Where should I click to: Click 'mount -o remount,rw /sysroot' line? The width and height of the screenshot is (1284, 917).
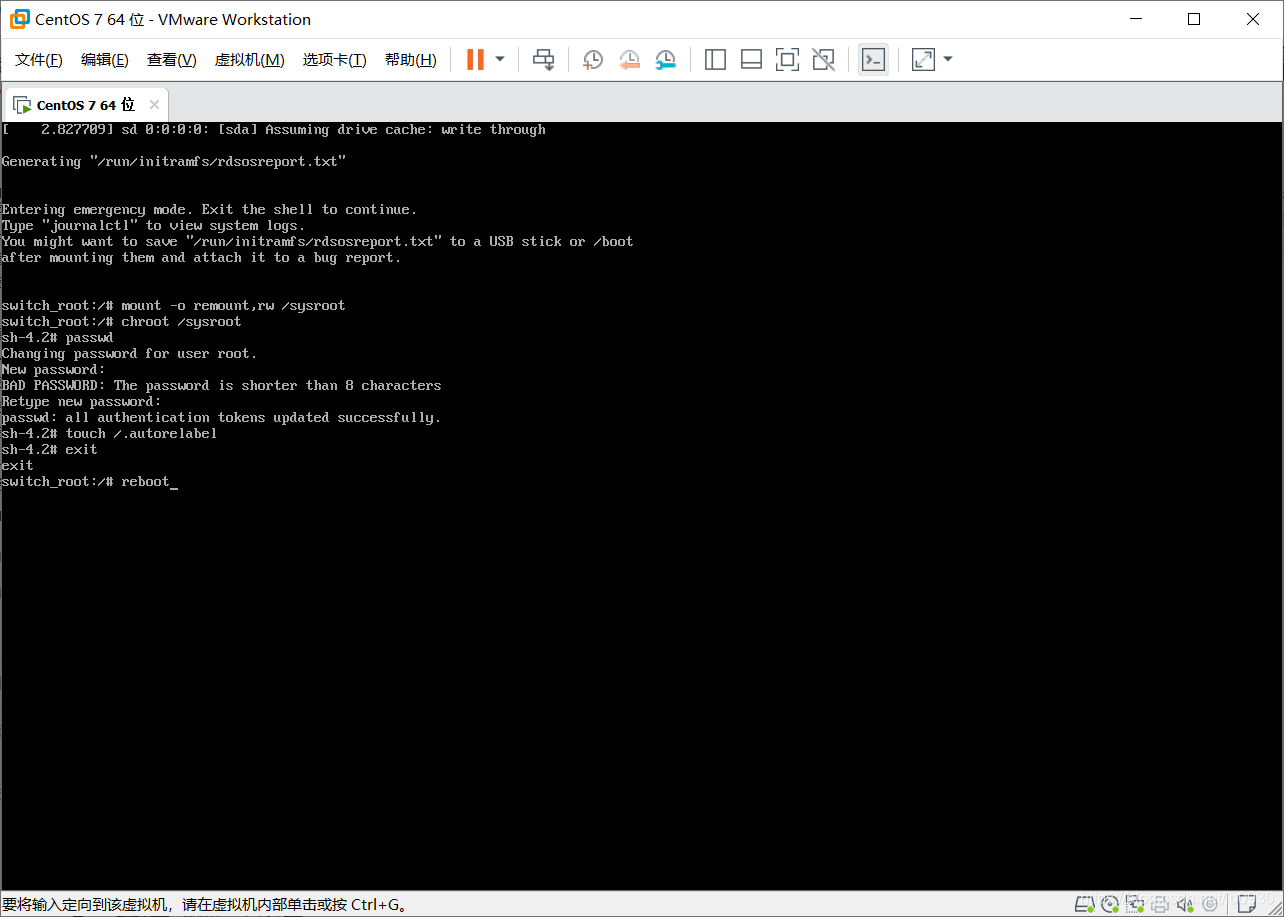(174, 306)
